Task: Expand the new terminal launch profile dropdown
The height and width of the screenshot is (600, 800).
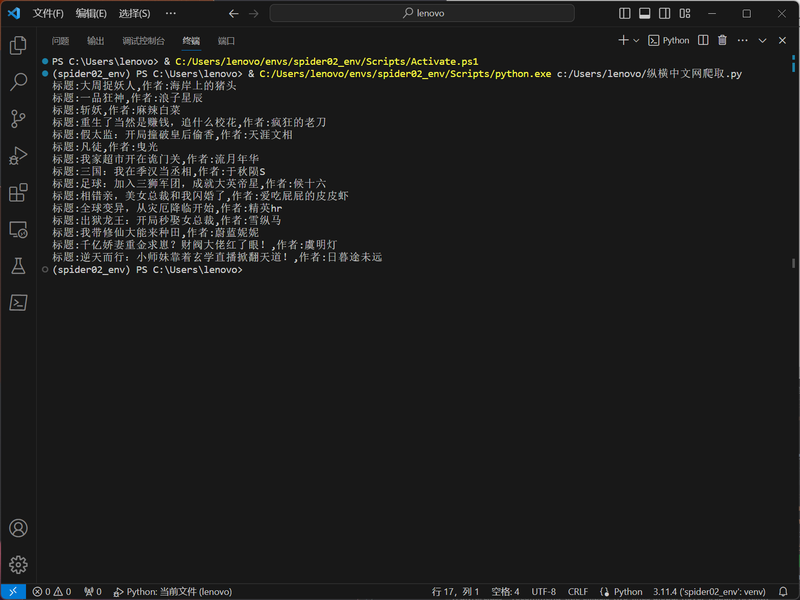Action: [636, 40]
